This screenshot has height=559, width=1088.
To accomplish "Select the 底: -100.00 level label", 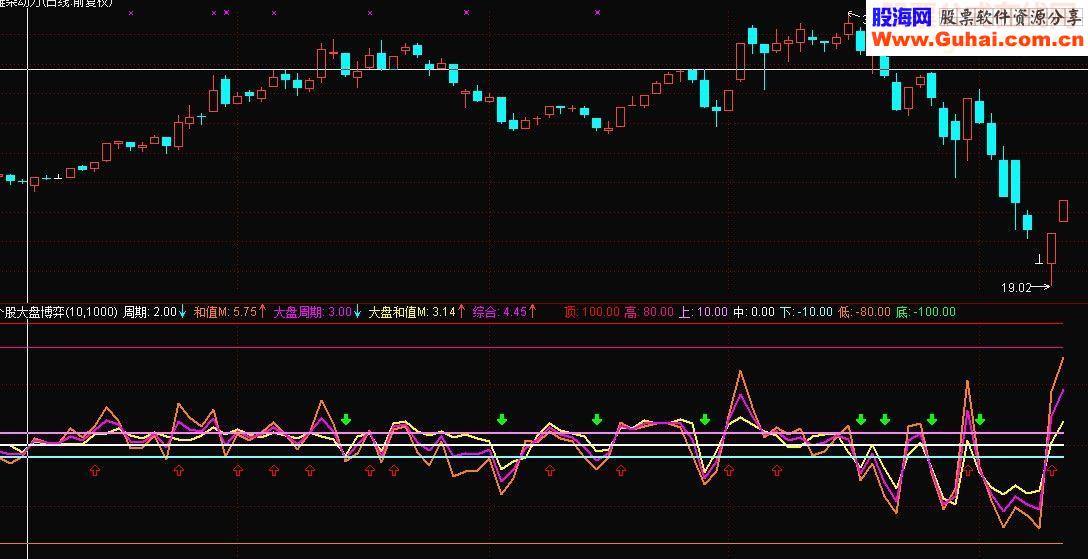I will 926,312.
